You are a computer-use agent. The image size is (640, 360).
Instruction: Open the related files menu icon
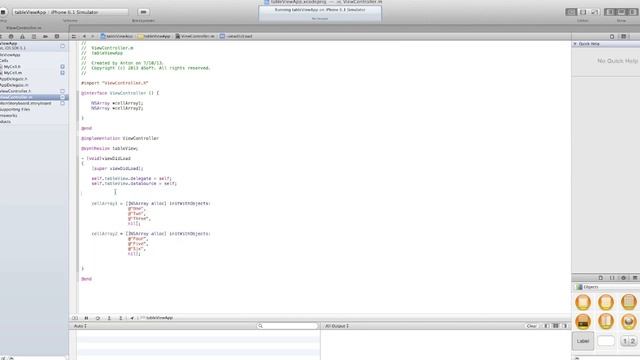point(74,36)
